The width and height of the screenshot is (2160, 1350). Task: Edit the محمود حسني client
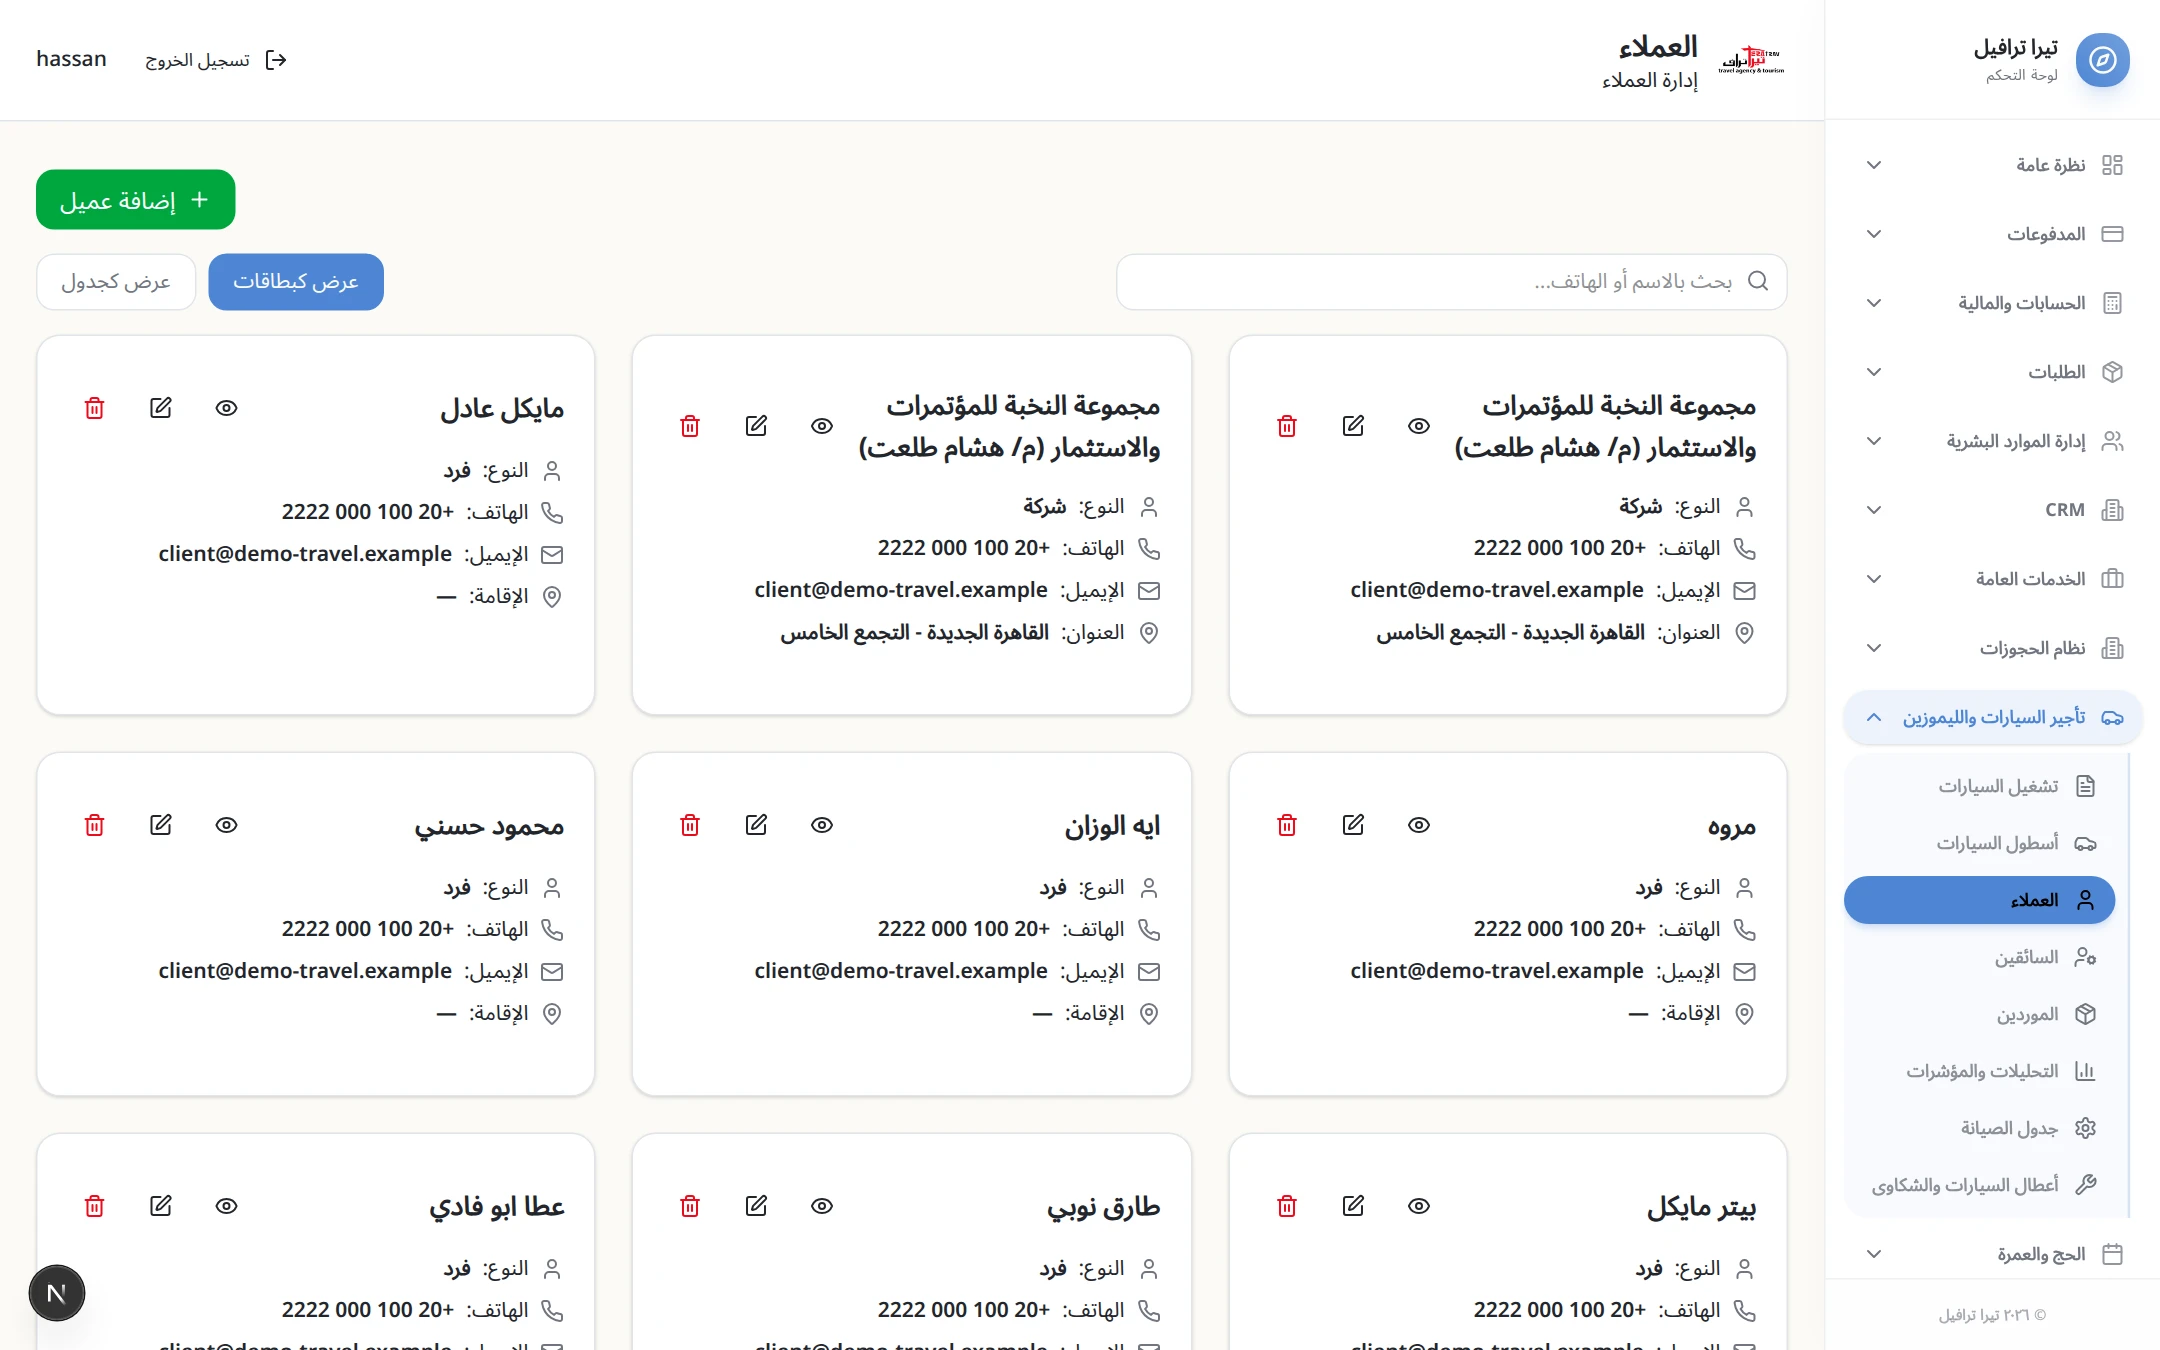coord(160,825)
